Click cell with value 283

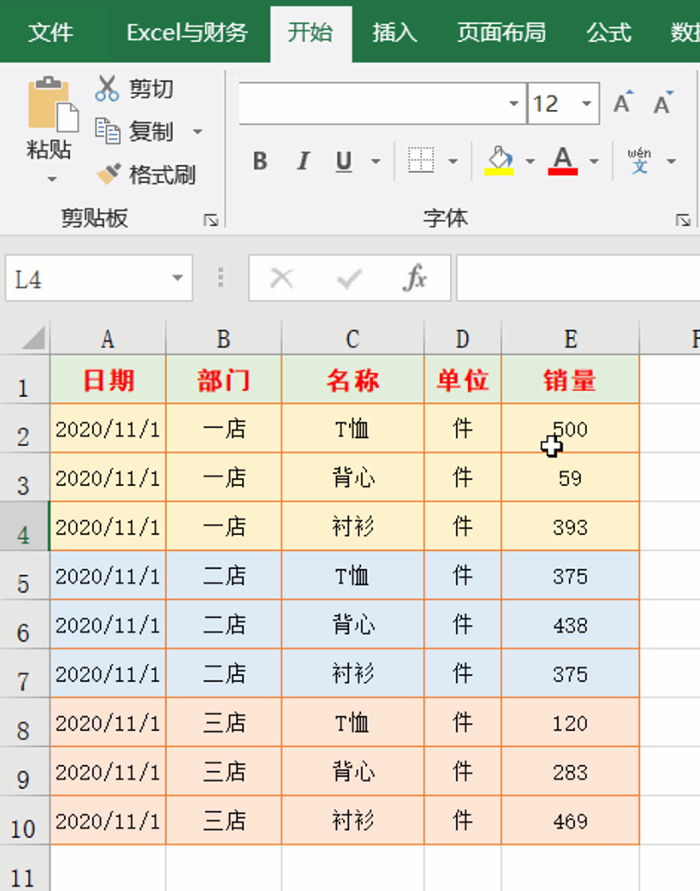570,771
